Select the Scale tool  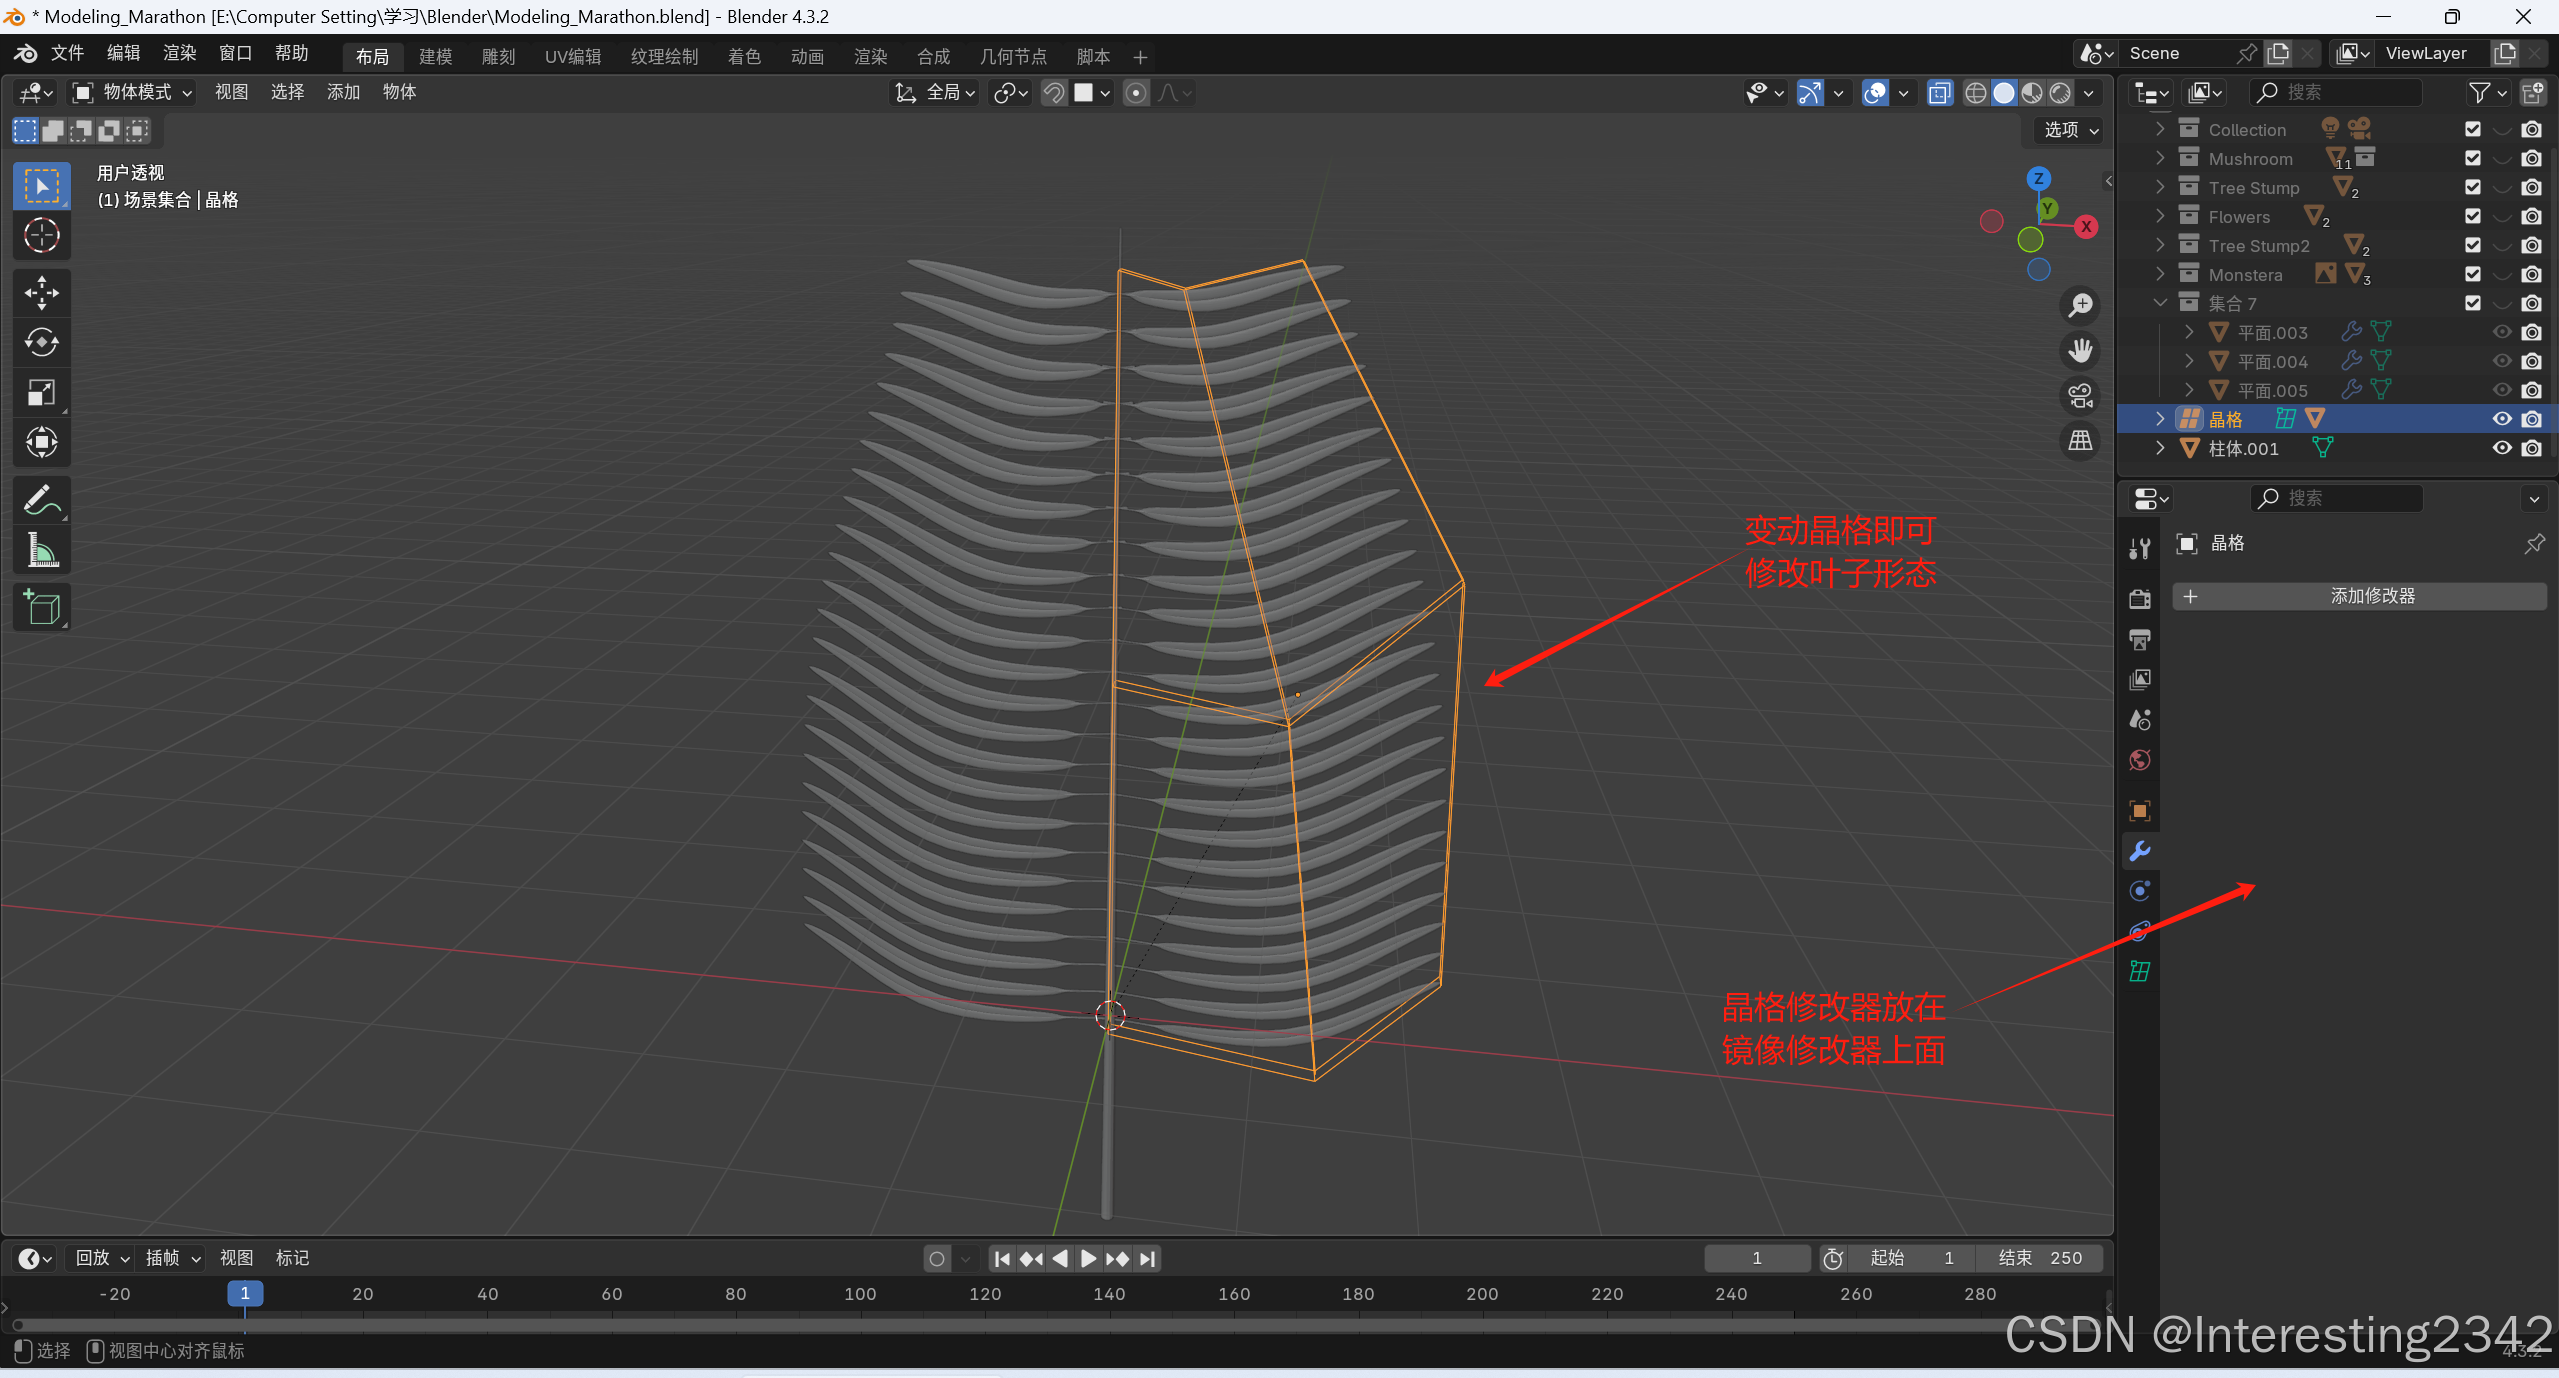41,392
